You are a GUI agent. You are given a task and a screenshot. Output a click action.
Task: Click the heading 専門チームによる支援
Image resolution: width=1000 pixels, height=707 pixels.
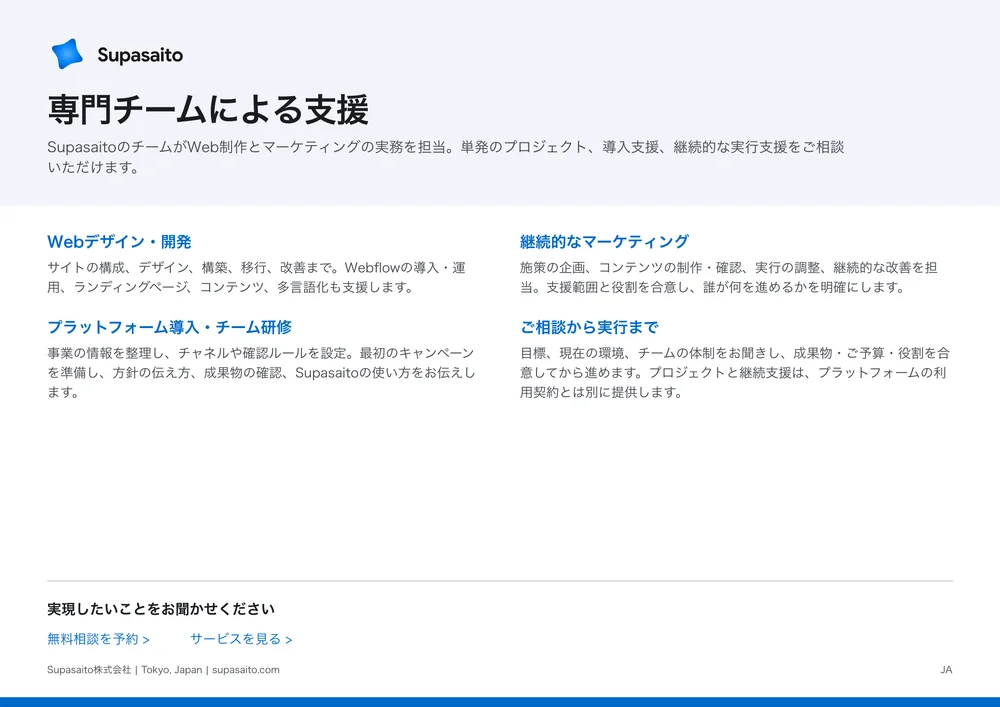click(x=208, y=109)
